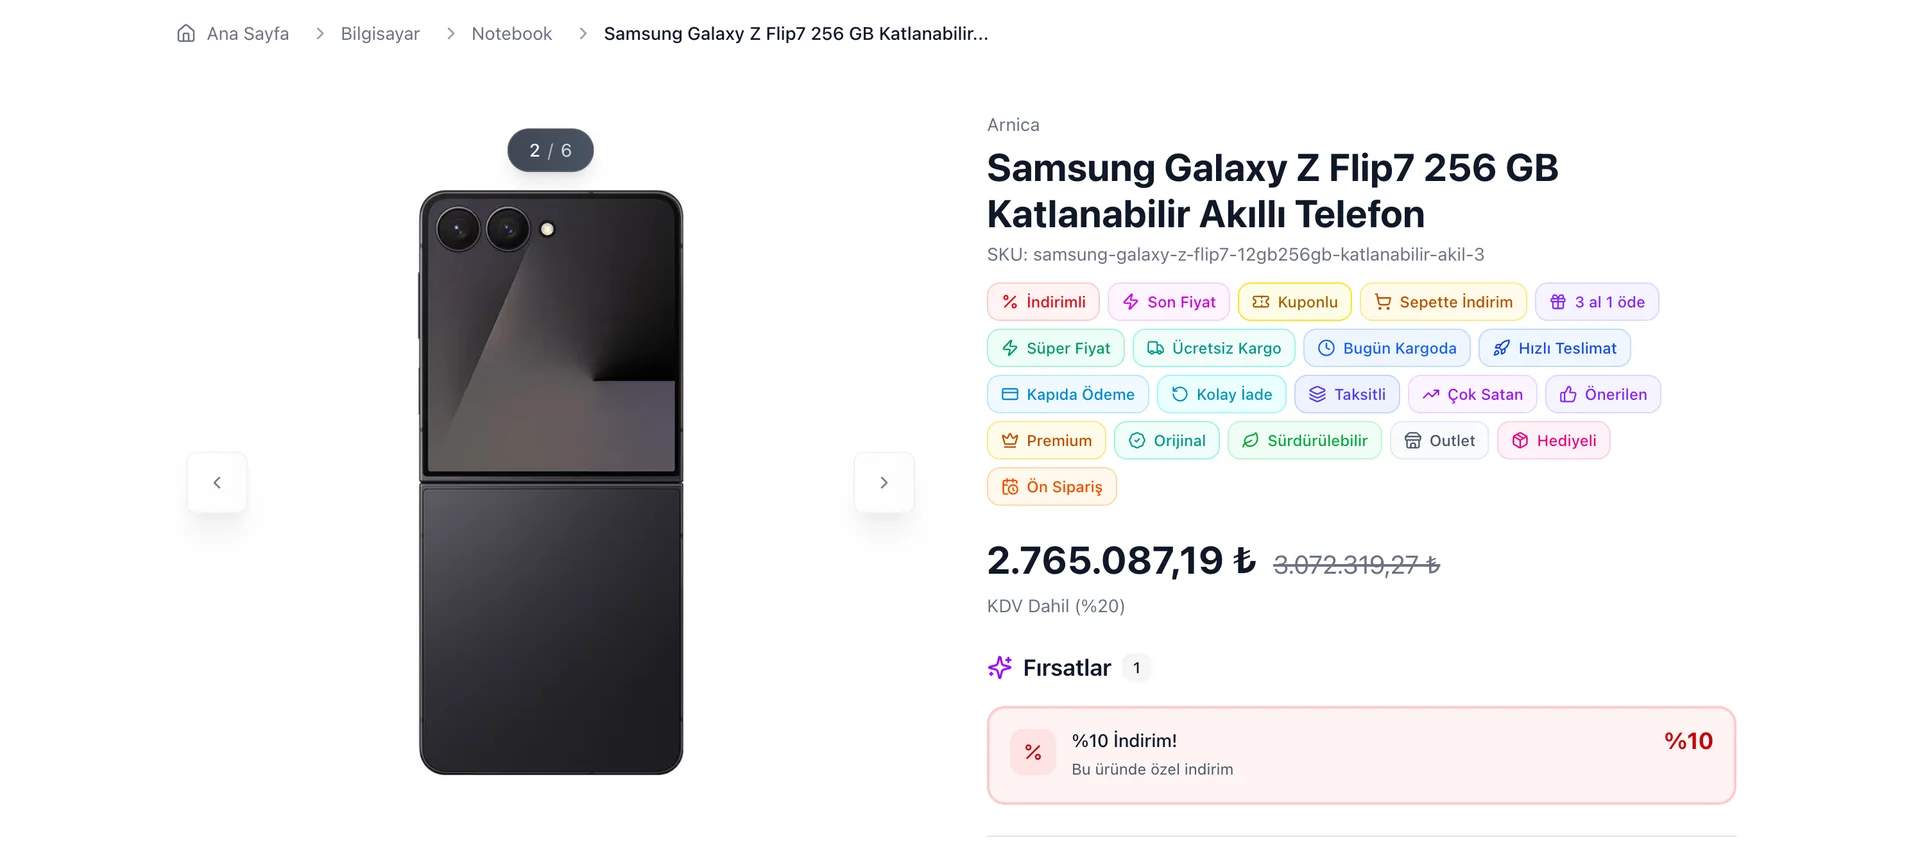Select the Hediyeli gift badge

point(1554,441)
